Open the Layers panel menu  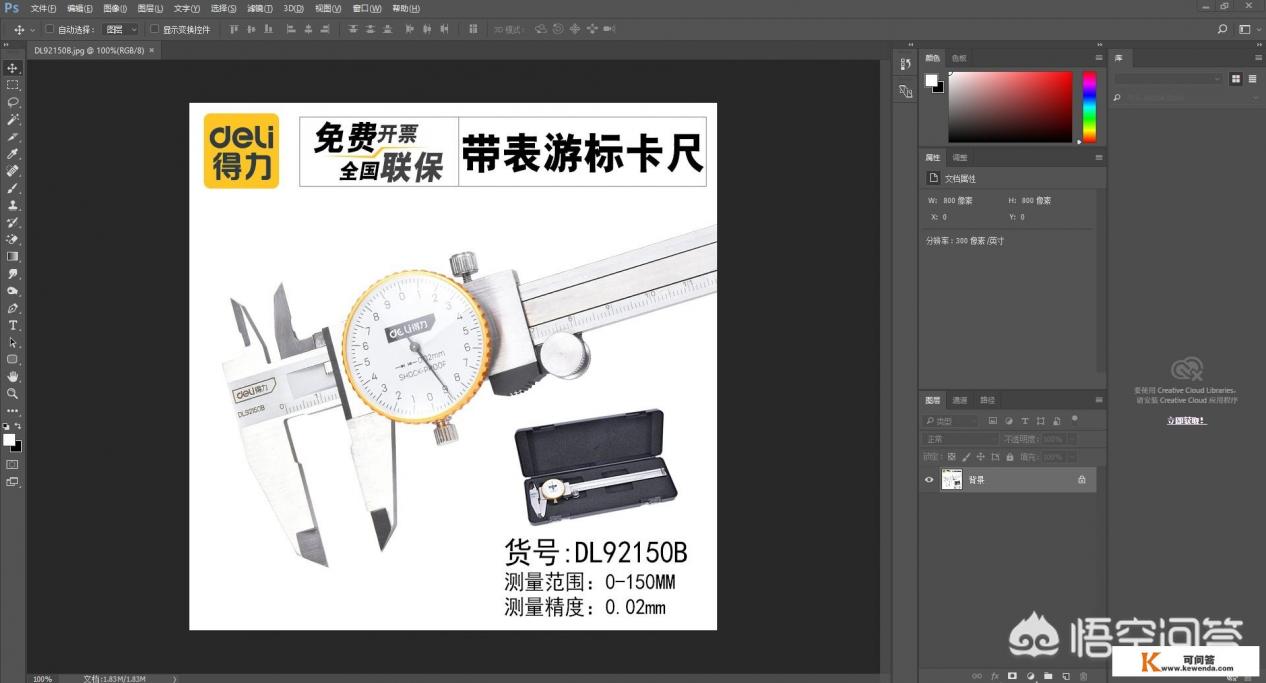tap(1099, 400)
